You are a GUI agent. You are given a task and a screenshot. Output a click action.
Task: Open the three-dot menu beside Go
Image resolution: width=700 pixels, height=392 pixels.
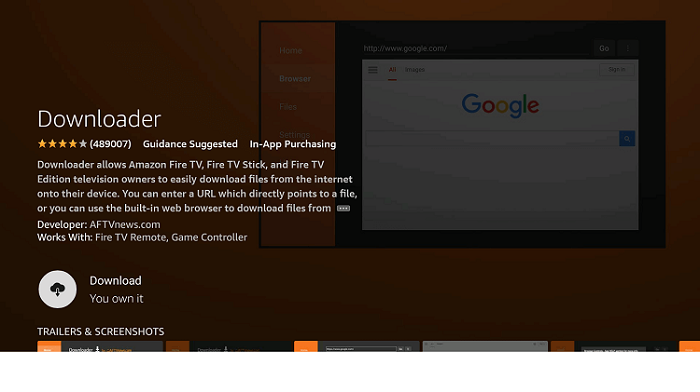pyautogui.click(x=628, y=48)
